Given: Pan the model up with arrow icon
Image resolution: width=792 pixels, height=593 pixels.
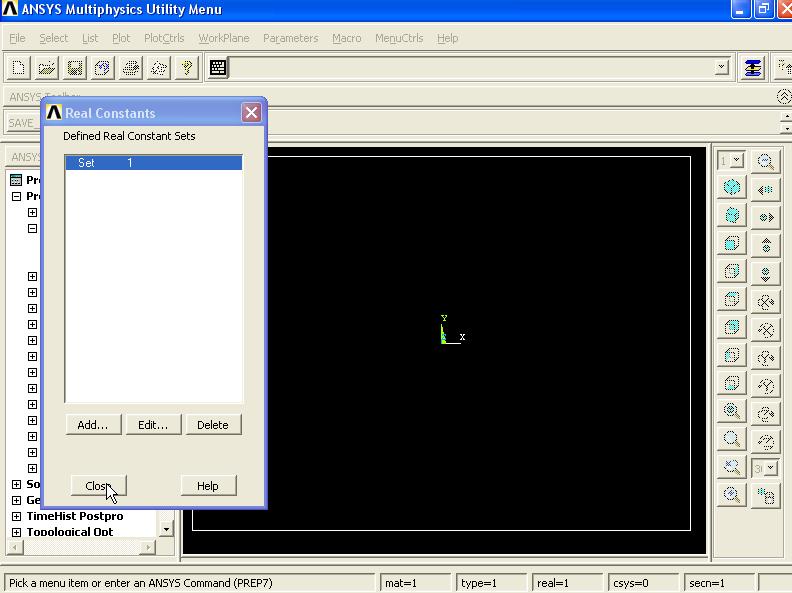Looking at the screenshot, I should pyautogui.click(x=766, y=245).
